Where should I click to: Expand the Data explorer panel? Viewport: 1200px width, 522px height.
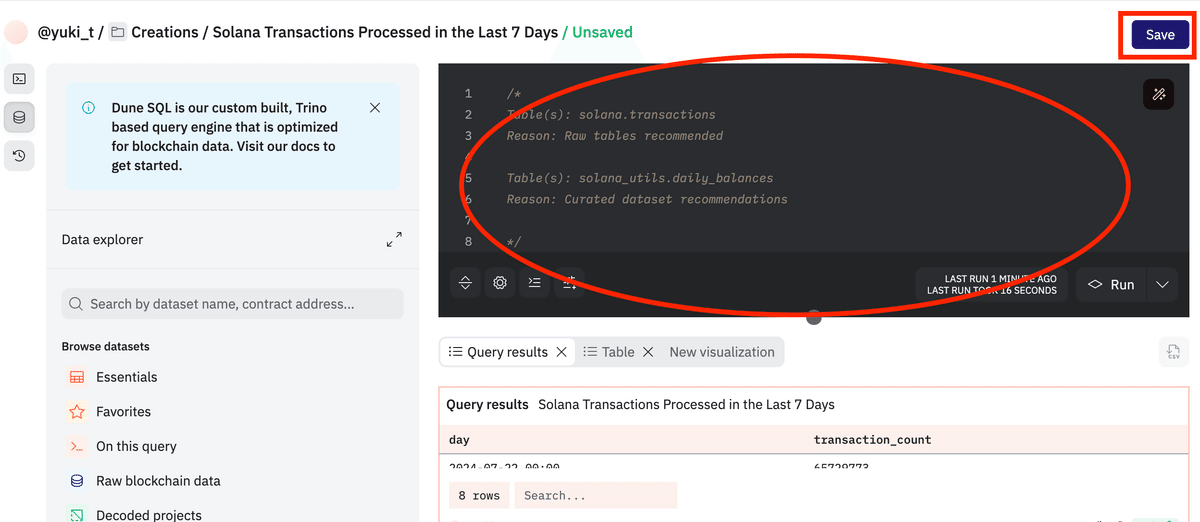point(394,240)
